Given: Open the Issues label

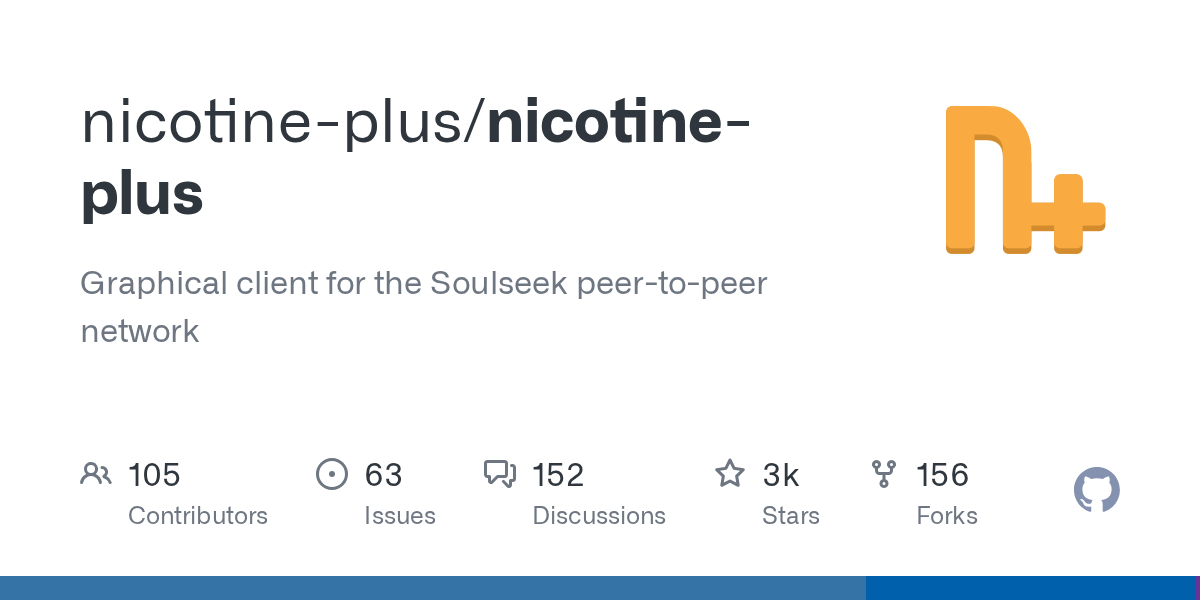Looking at the screenshot, I should coord(400,516).
